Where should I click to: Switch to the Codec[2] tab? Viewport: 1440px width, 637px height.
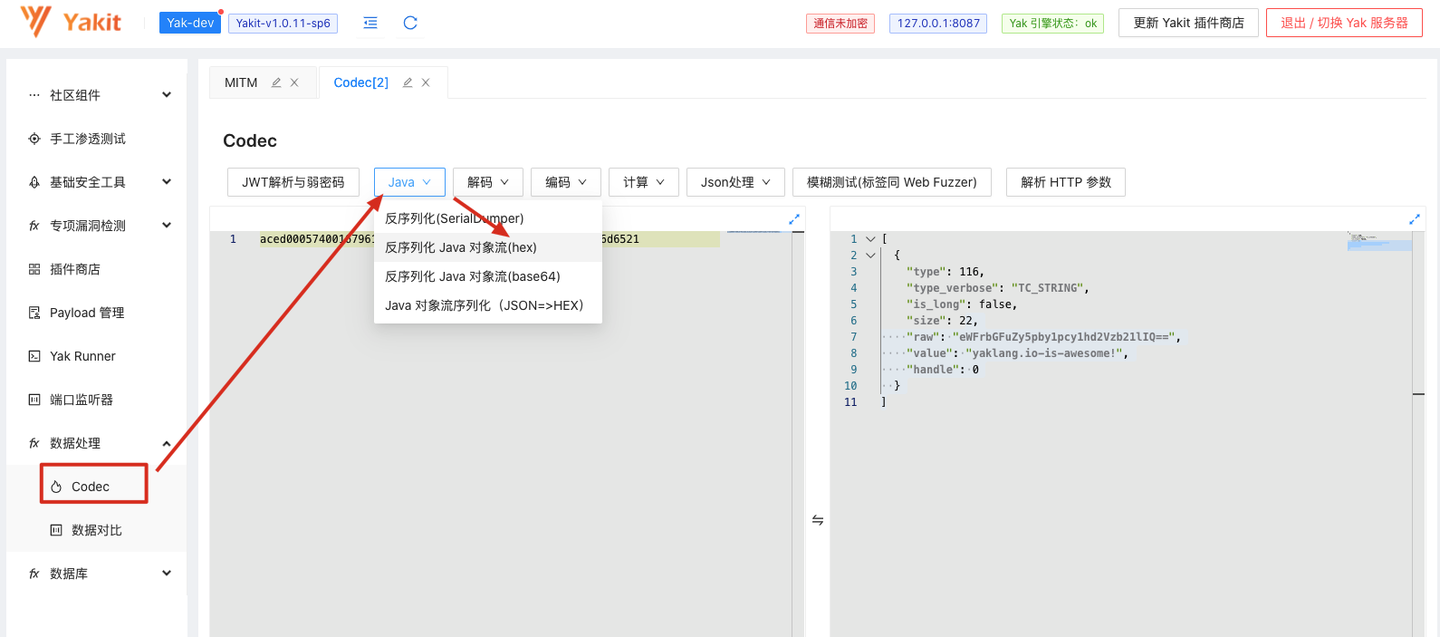point(361,83)
